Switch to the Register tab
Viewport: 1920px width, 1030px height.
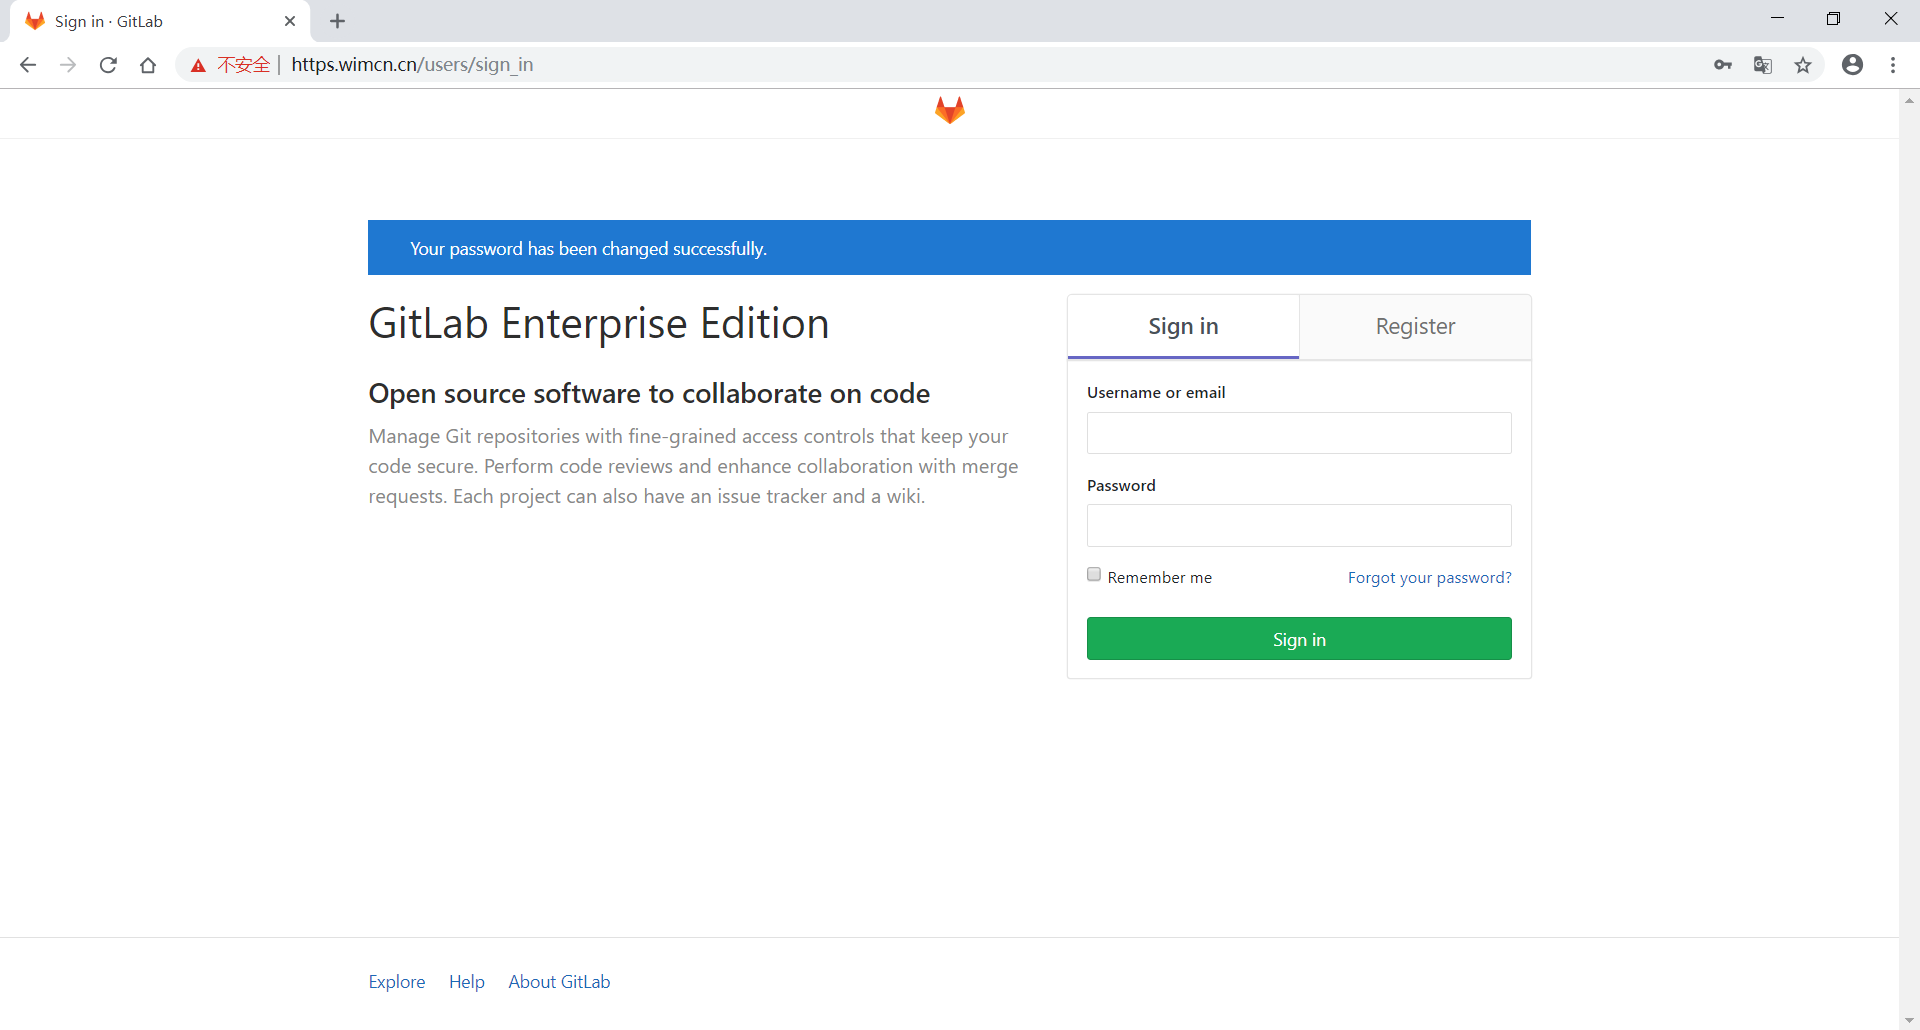(x=1415, y=326)
